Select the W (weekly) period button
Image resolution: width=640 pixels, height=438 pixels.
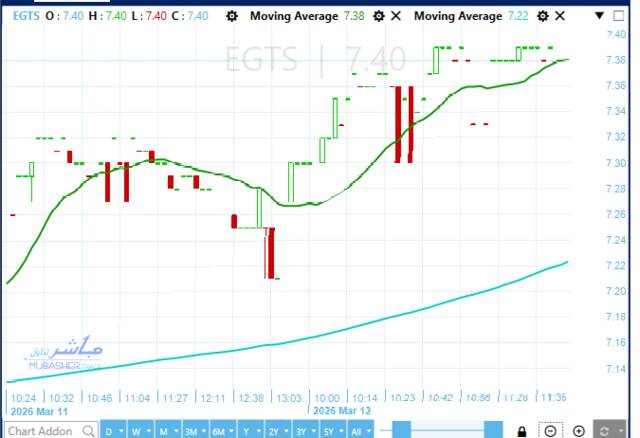[136, 431]
